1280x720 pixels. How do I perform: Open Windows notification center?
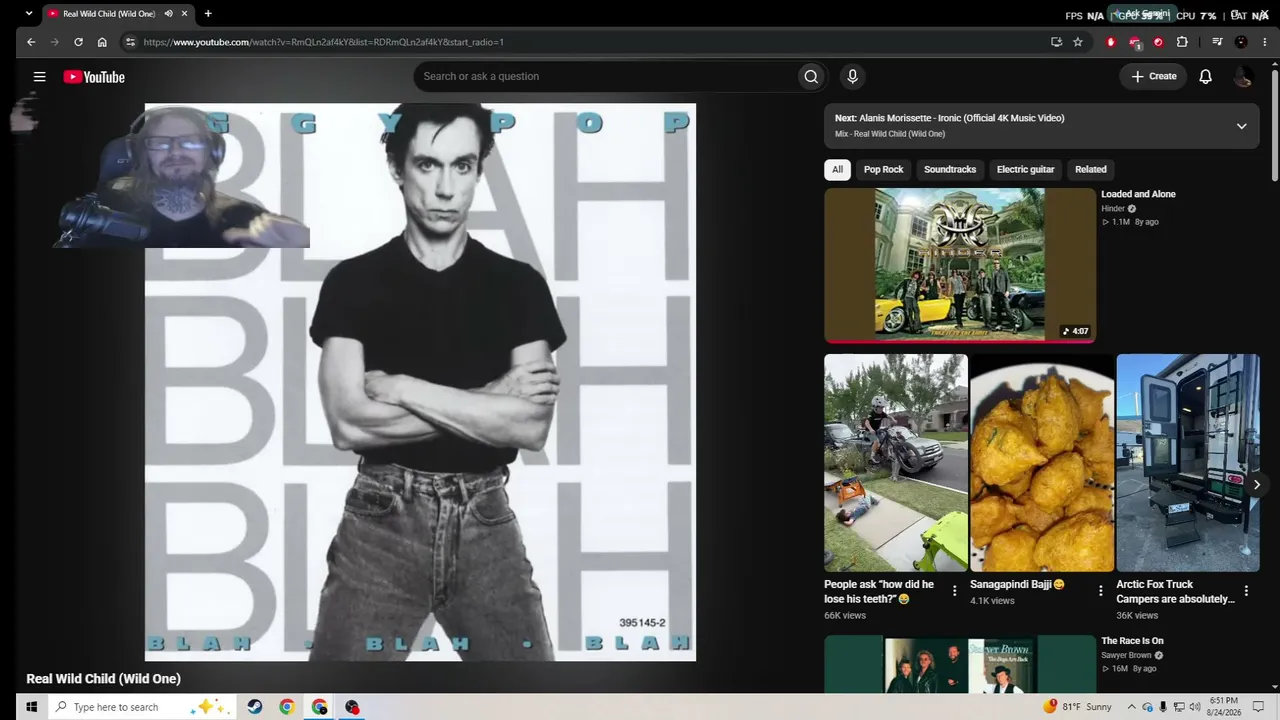[x=1259, y=707]
